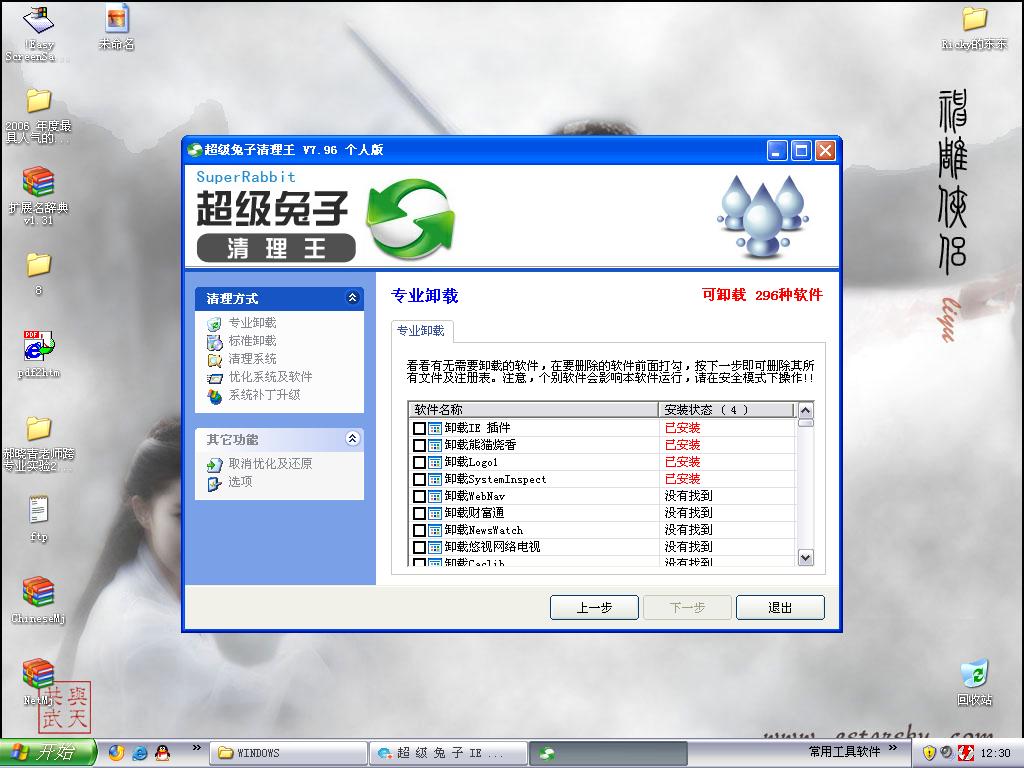Click the 12:30 system clock
Viewport: 1024px width, 768px height.
[995, 753]
